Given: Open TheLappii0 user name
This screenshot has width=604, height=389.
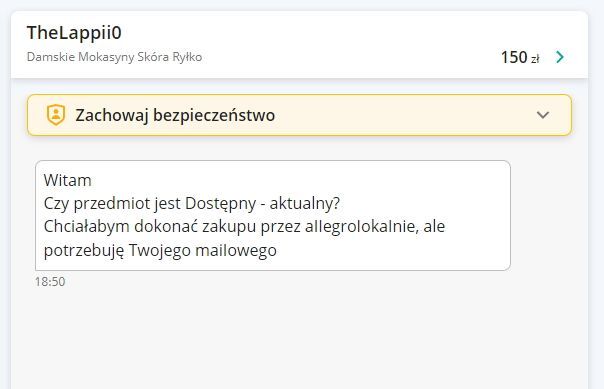Looking at the screenshot, I should coord(74,32).
